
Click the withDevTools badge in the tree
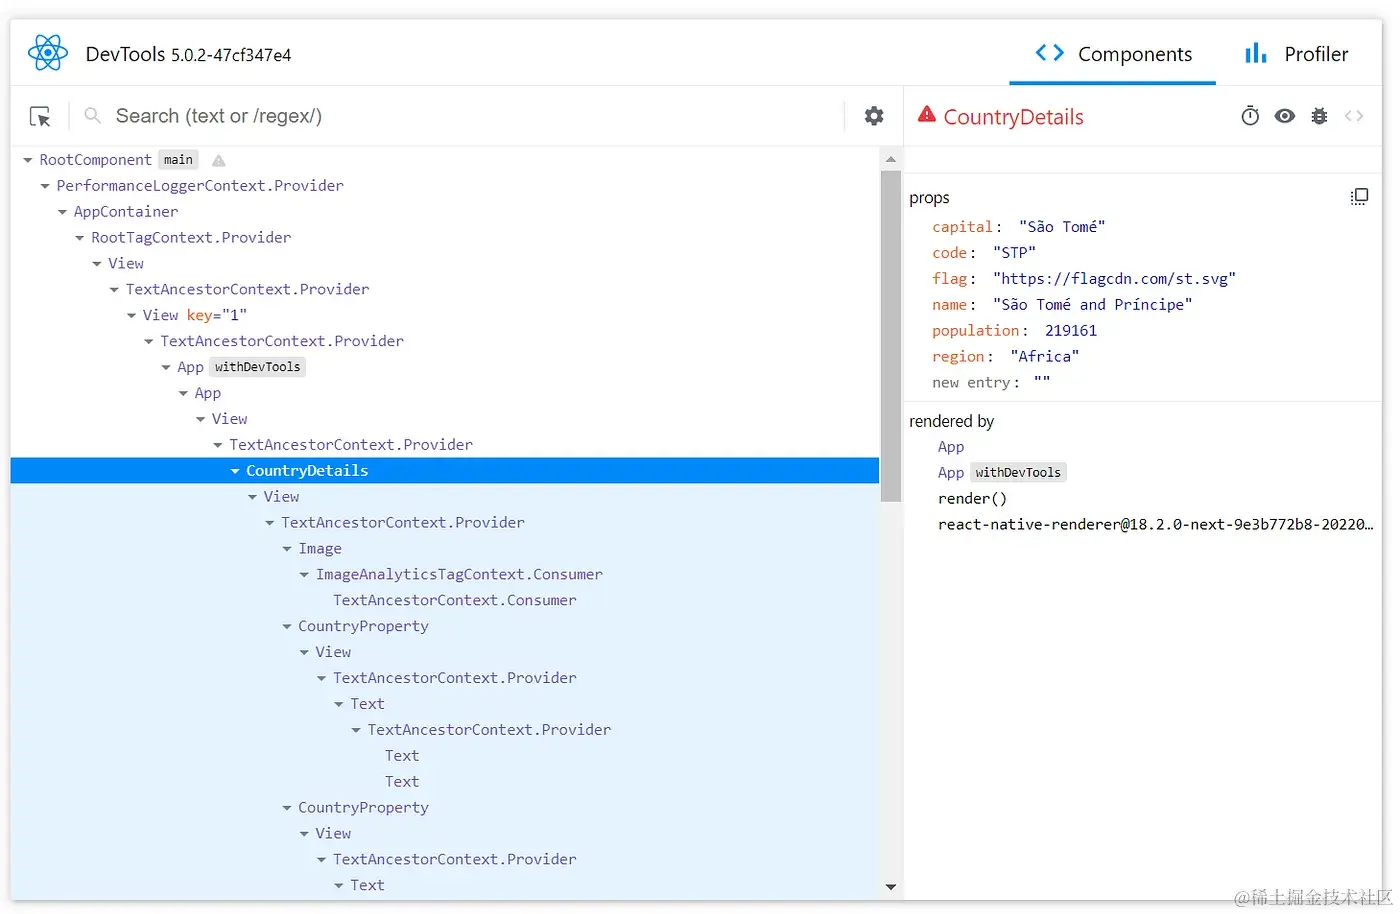point(257,367)
